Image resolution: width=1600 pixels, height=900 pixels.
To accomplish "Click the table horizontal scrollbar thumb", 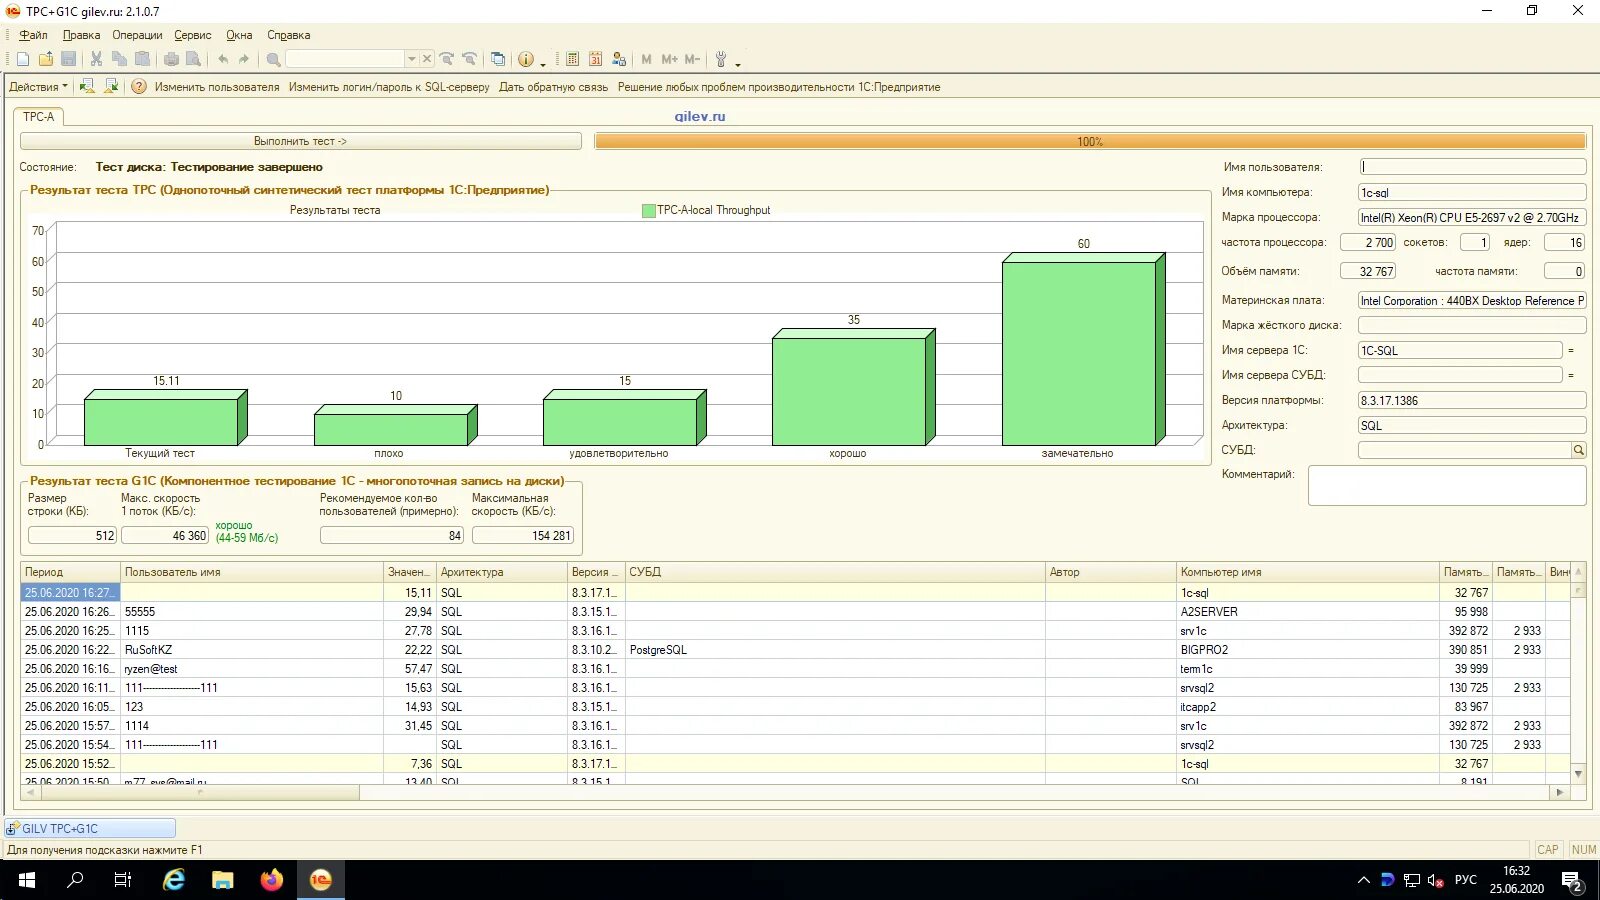I will click(199, 792).
